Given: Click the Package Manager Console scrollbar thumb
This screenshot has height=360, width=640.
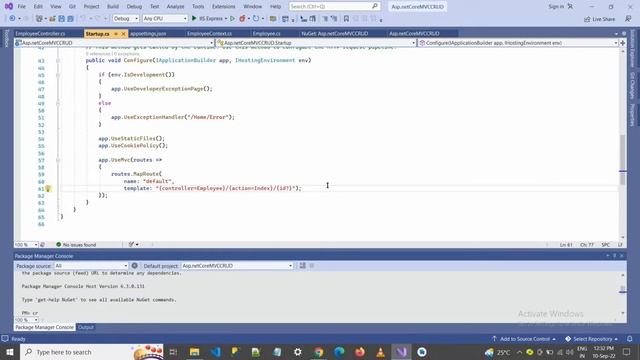Looking at the screenshot, I should click(622, 289).
